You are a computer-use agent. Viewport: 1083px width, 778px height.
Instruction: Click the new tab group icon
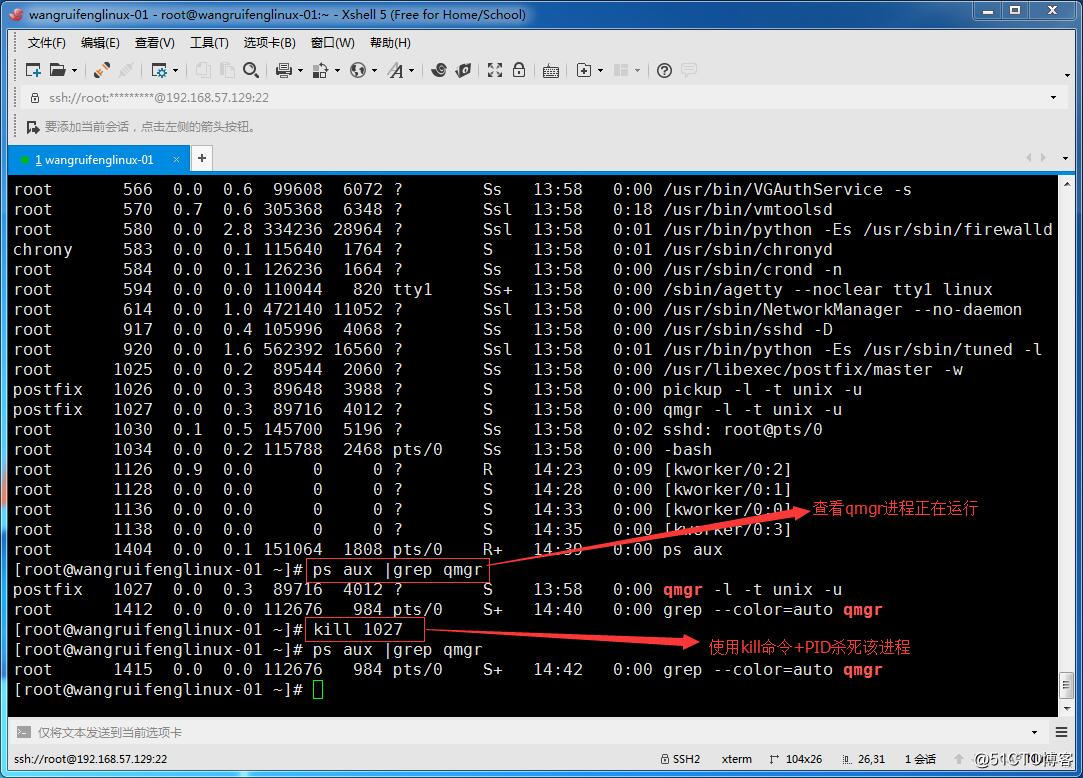(584, 70)
